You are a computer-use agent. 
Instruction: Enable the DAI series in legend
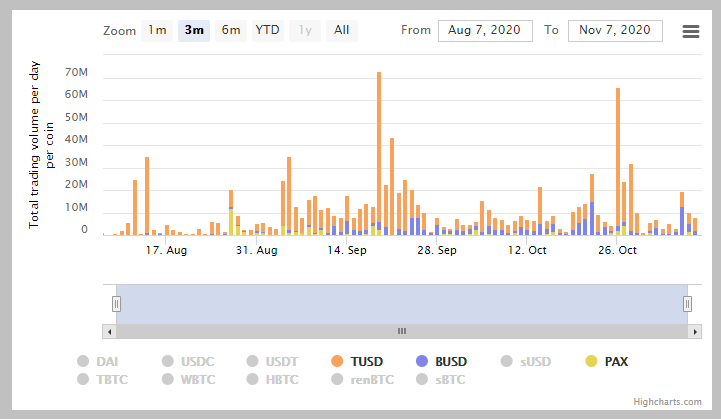pyautogui.click(x=98, y=361)
